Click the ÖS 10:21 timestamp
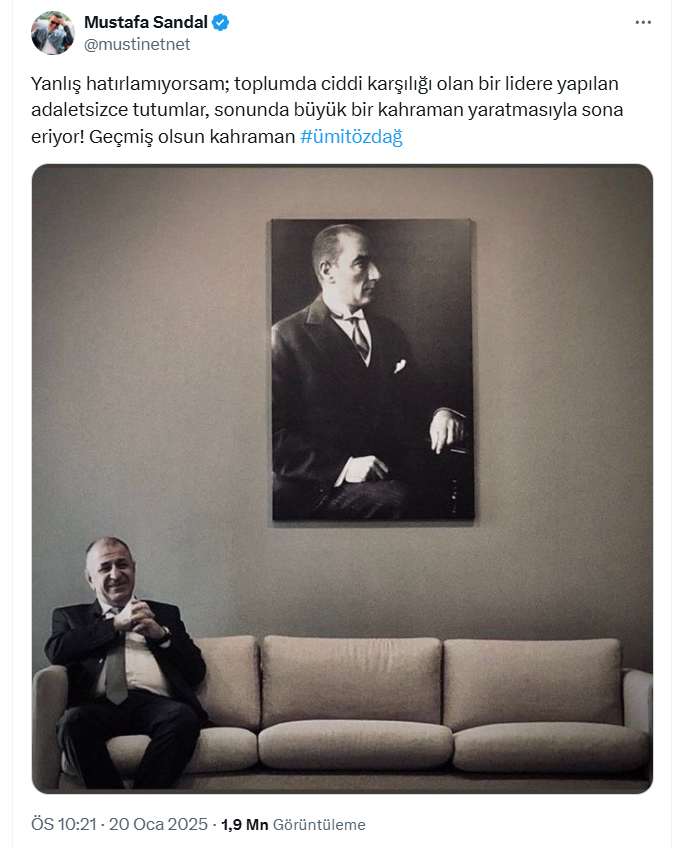This screenshot has height=849, width=675. [64, 824]
